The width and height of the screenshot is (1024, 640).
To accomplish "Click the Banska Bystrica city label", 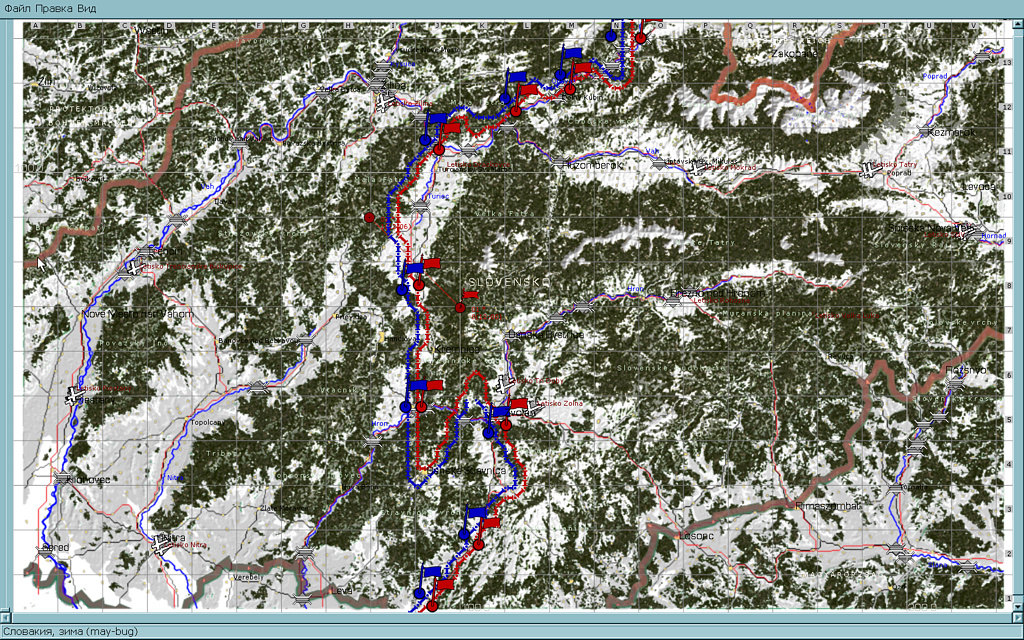I will tap(546, 334).
